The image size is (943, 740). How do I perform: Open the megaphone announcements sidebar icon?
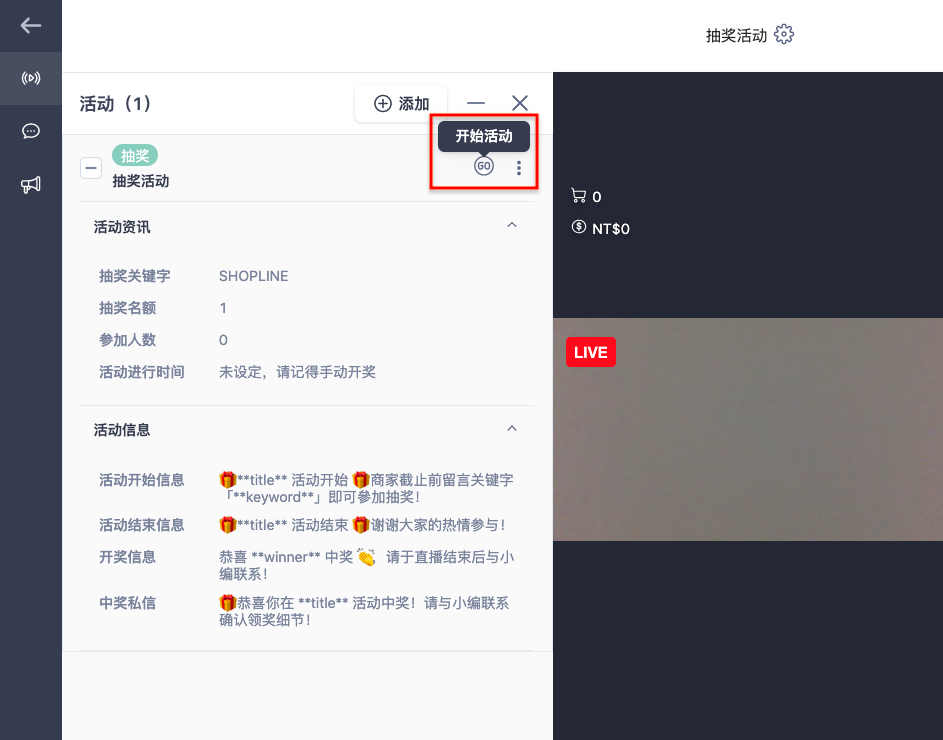[x=31, y=184]
